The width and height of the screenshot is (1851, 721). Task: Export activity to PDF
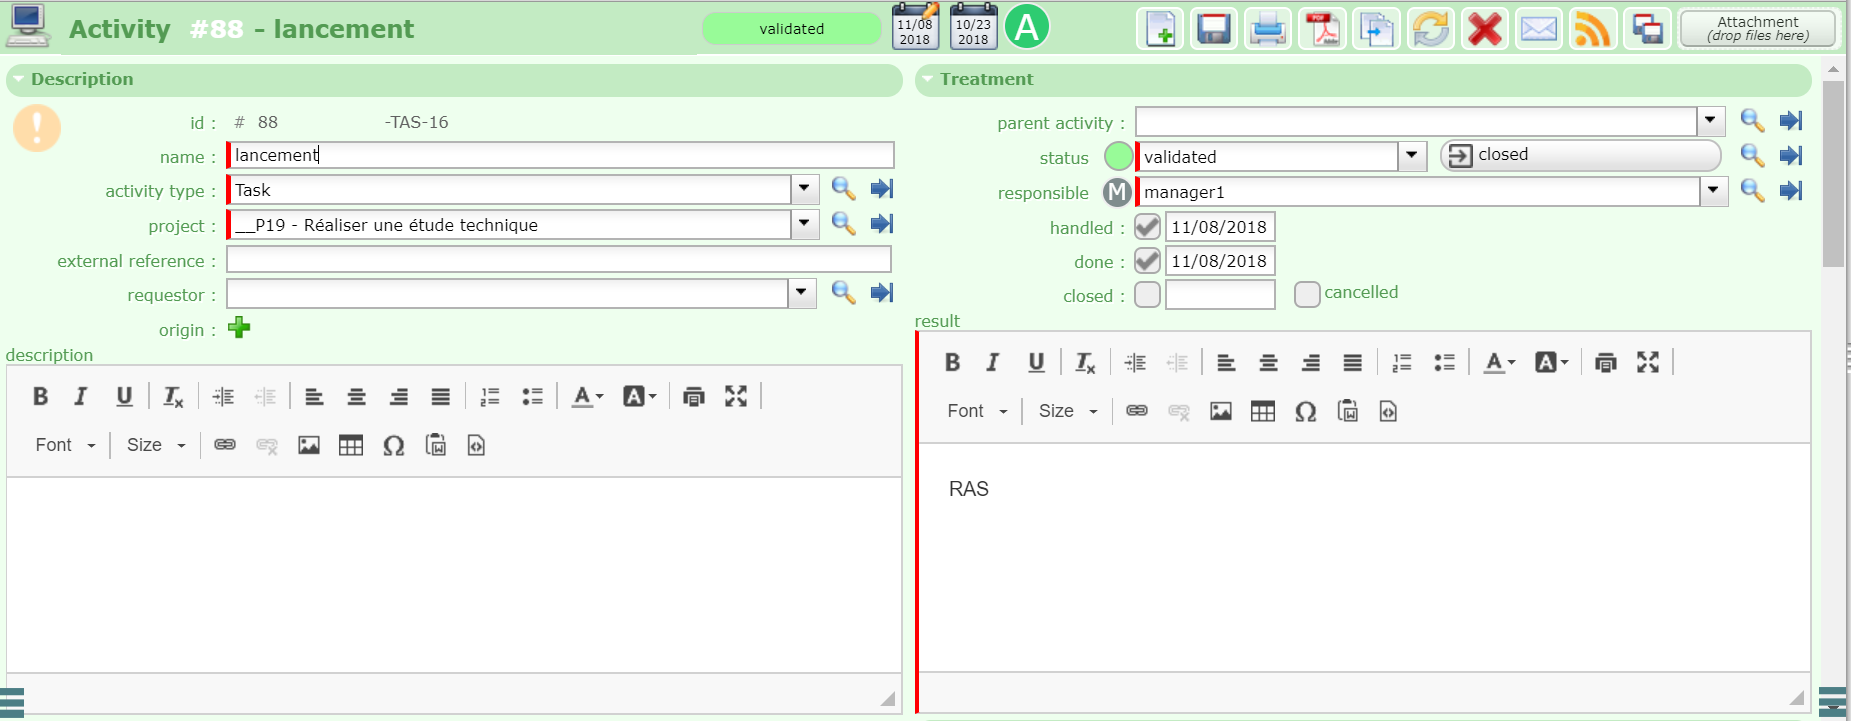click(1323, 29)
